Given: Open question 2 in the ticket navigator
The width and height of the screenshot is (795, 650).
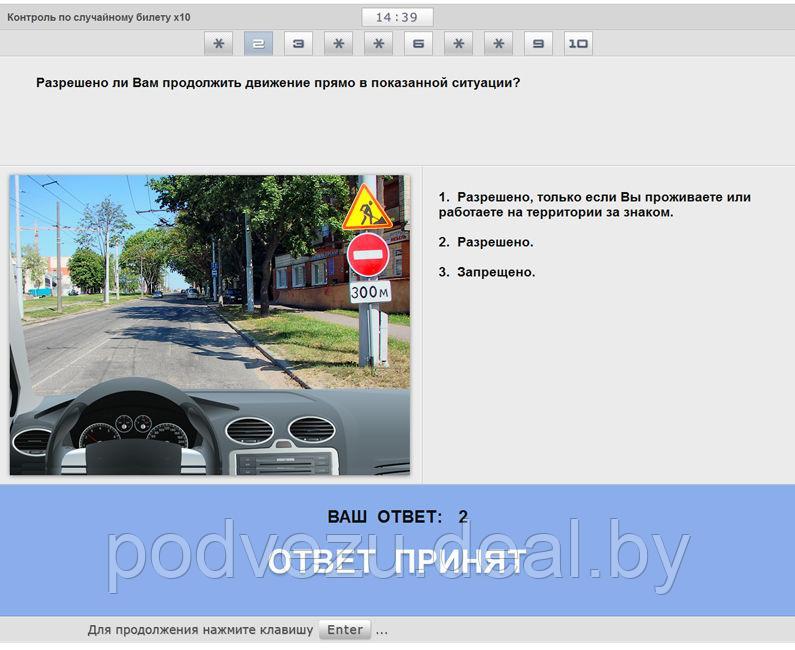Looking at the screenshot, I should 258,43.
